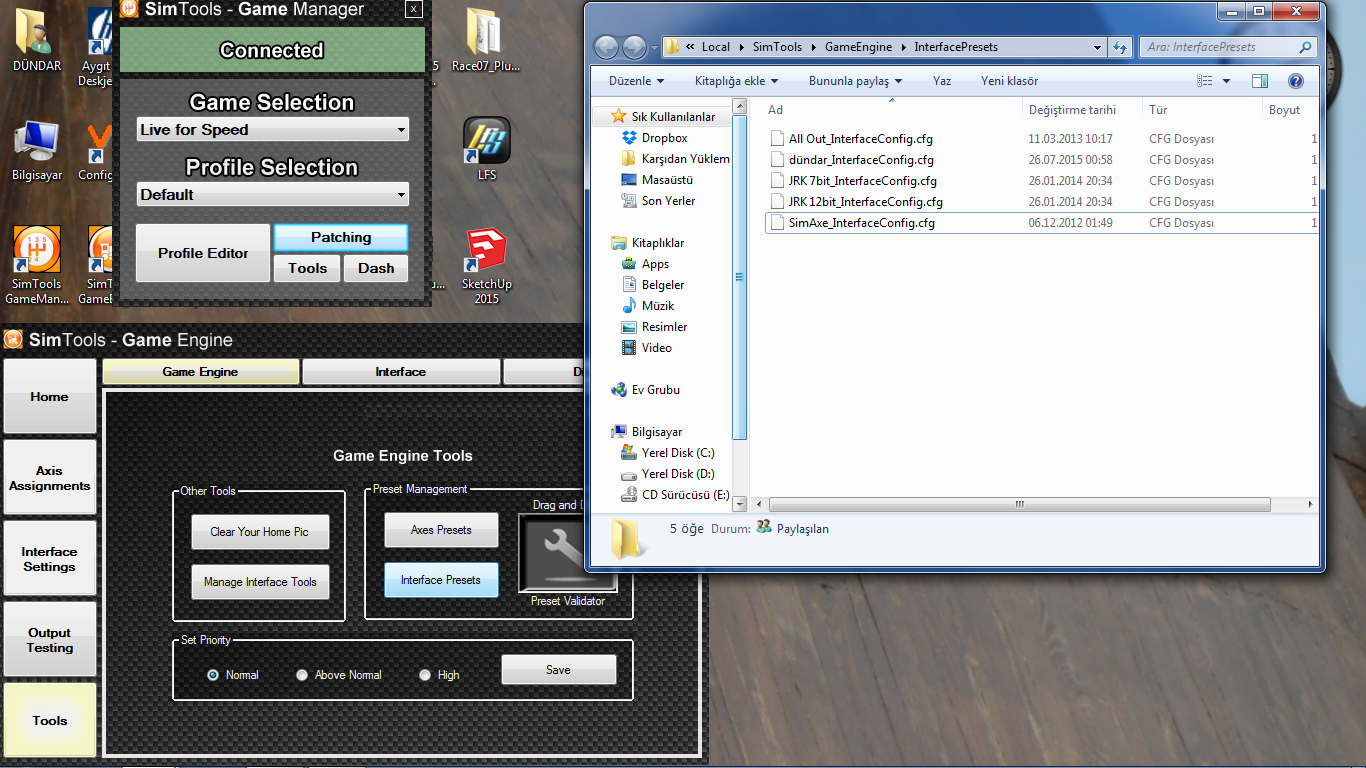
Task: Open the Bilgisayar desktop icon
Action: pyautogui.click(x=38, y=142)
